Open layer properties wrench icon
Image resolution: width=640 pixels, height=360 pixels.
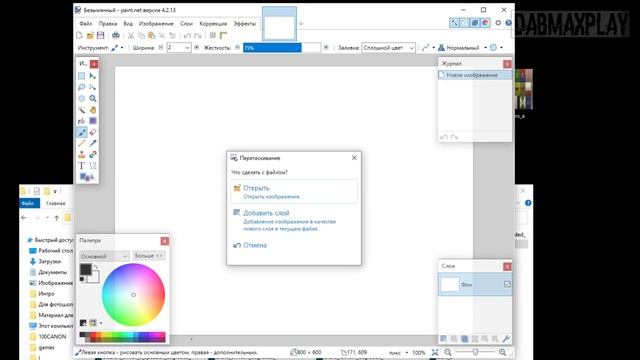506,338
